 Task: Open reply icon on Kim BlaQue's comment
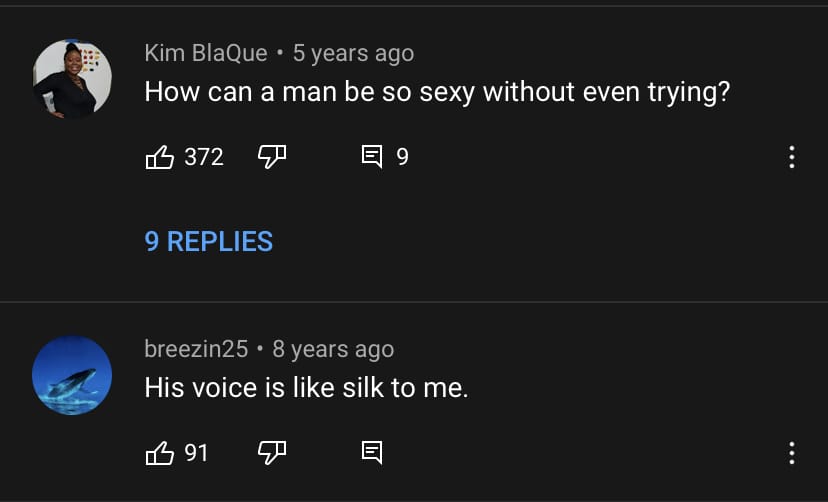point(372,157)
